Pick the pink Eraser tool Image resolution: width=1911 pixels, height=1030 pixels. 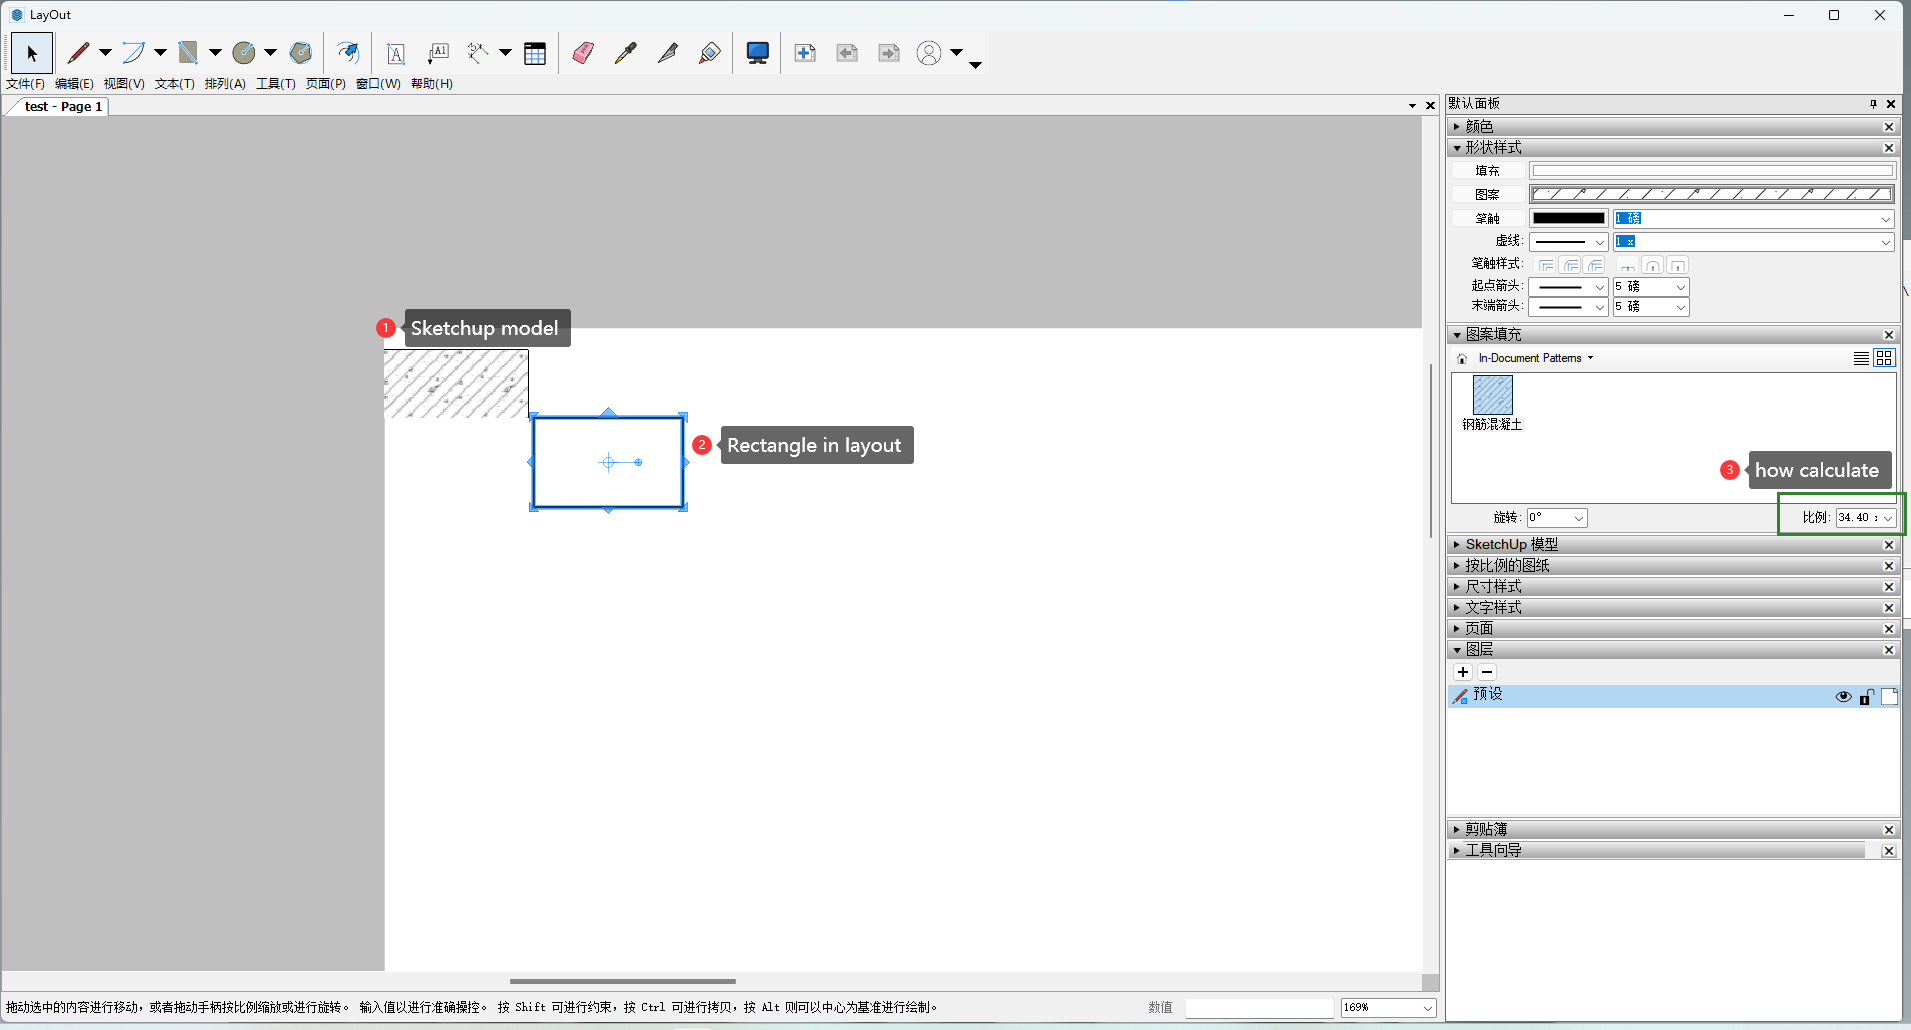pos(583,53)
